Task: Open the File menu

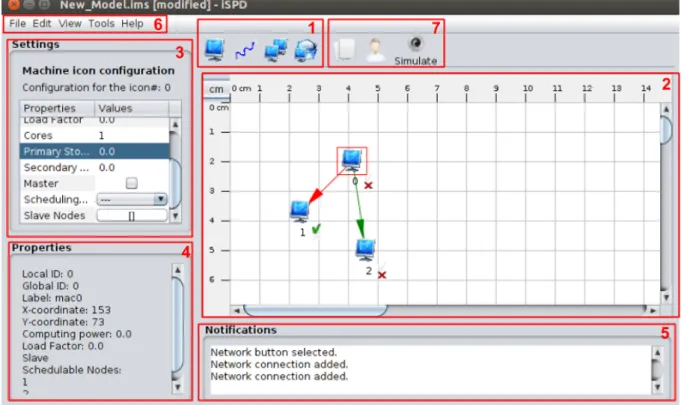Action: click(18, 23)
